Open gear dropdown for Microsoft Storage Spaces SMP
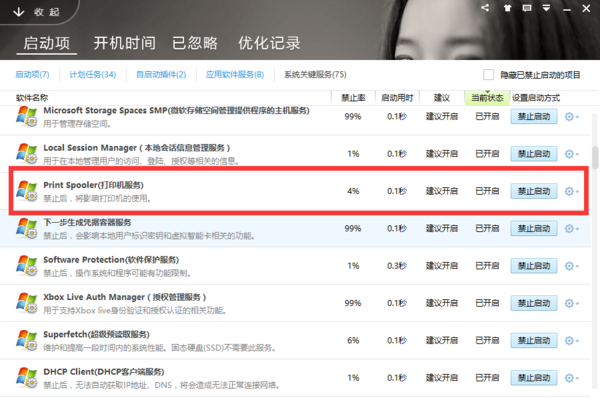The width and height of the screenshot is (600, 400). 572,117
